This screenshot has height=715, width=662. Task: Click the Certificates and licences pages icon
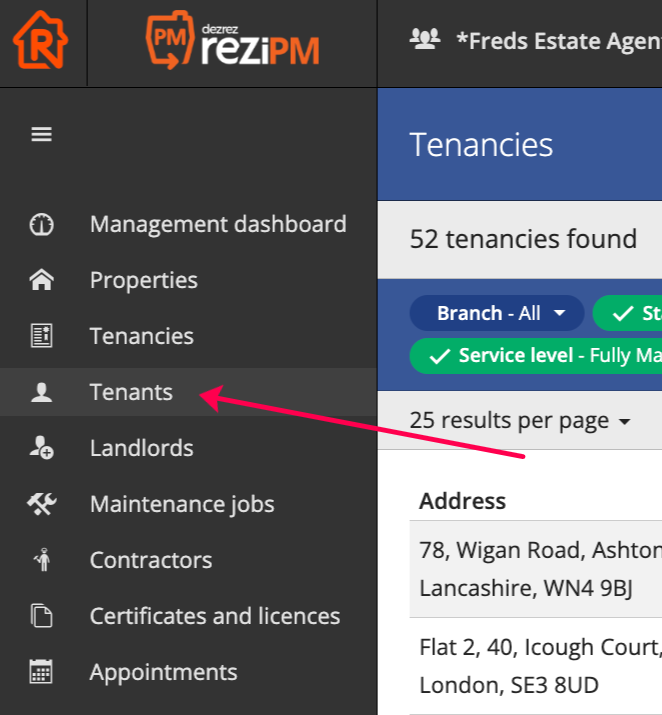coord(41,616)
